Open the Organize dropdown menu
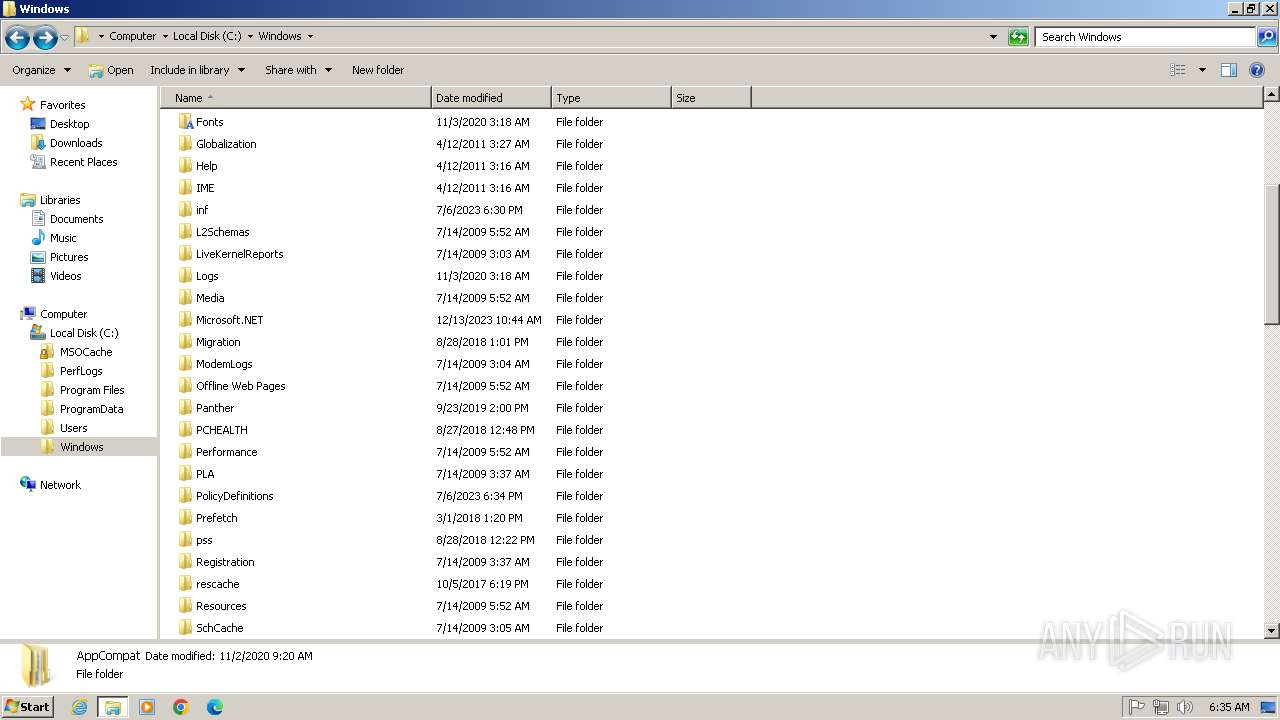The width and height of the screenshot is (1280, 720). tap(41, 70)
